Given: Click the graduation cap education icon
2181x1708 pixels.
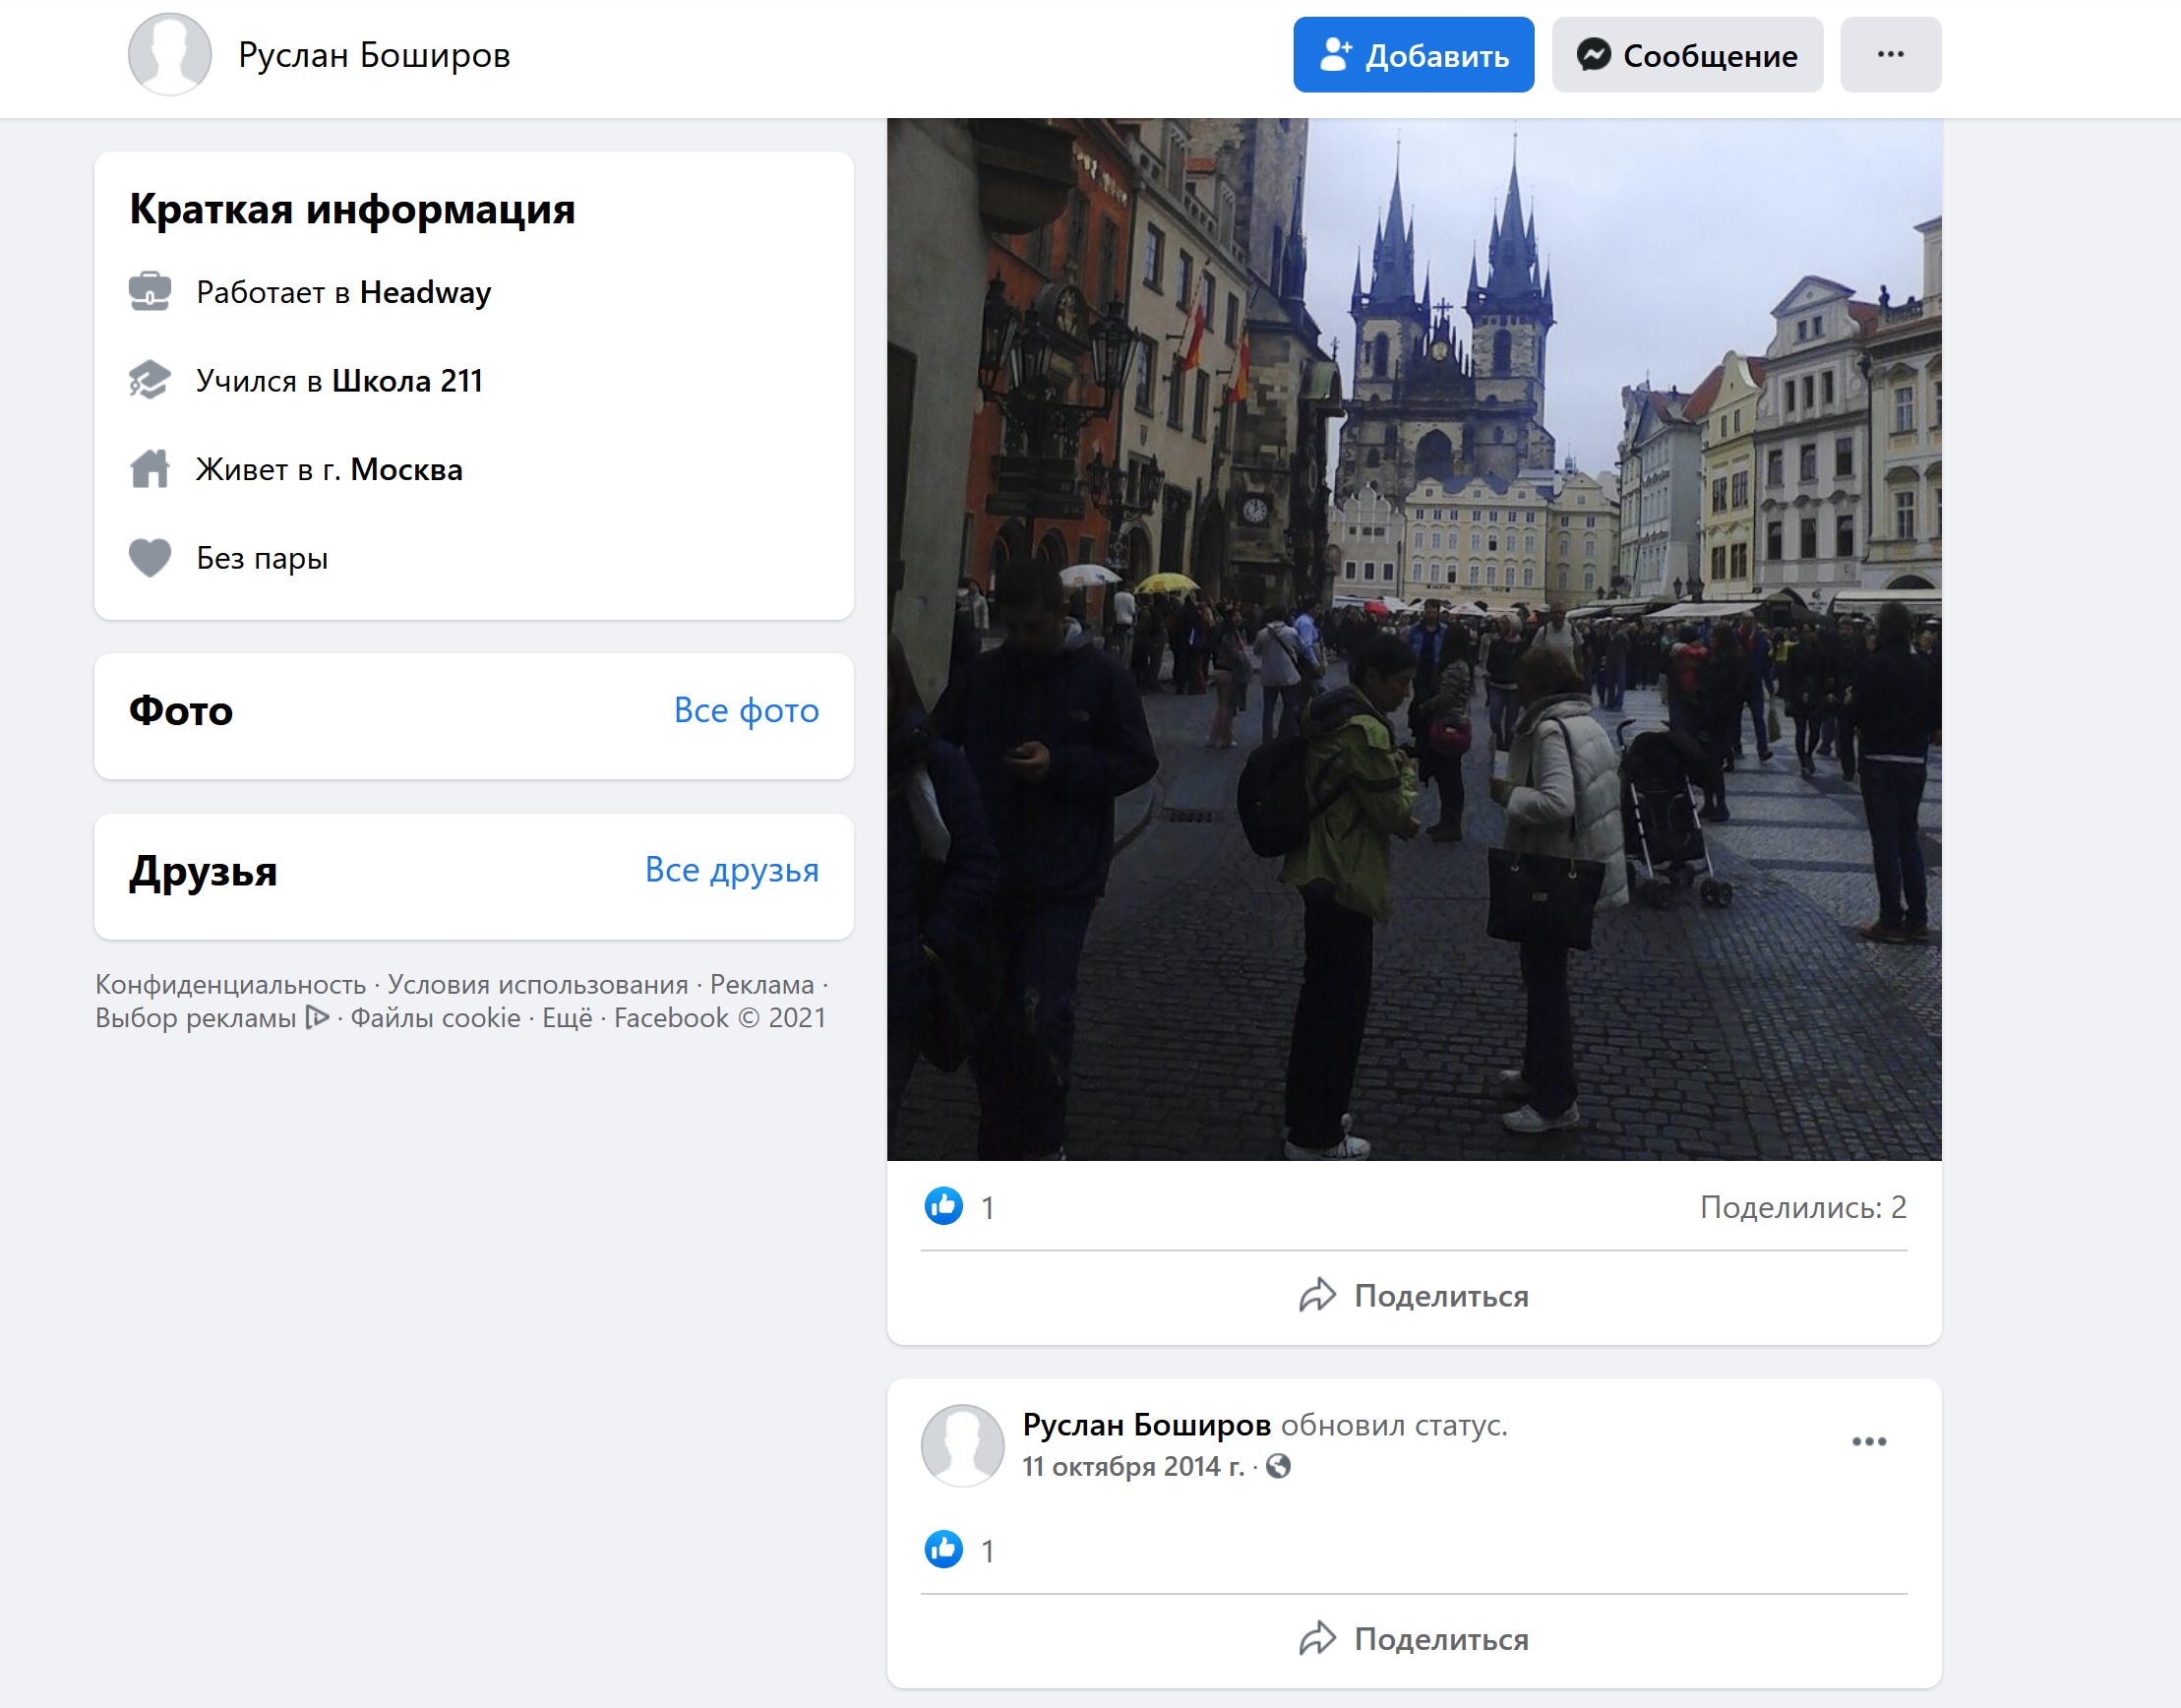Looking at the screenshot, I should (150, 380).
